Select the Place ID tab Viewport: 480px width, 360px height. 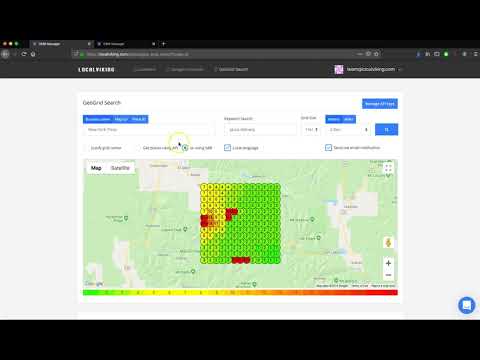point(139,119)
